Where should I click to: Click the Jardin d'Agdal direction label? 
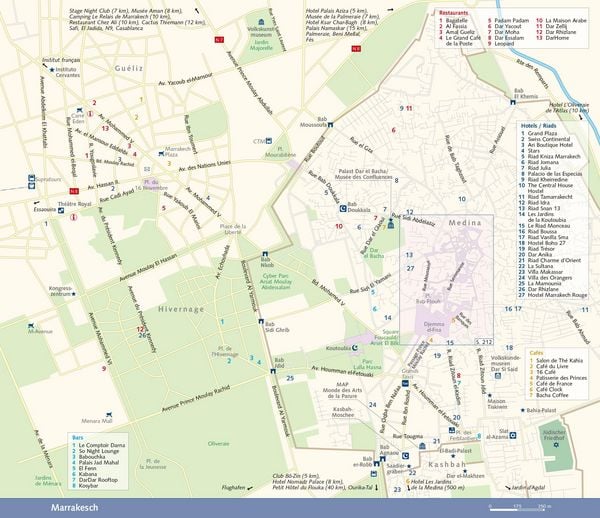(528, 487)
